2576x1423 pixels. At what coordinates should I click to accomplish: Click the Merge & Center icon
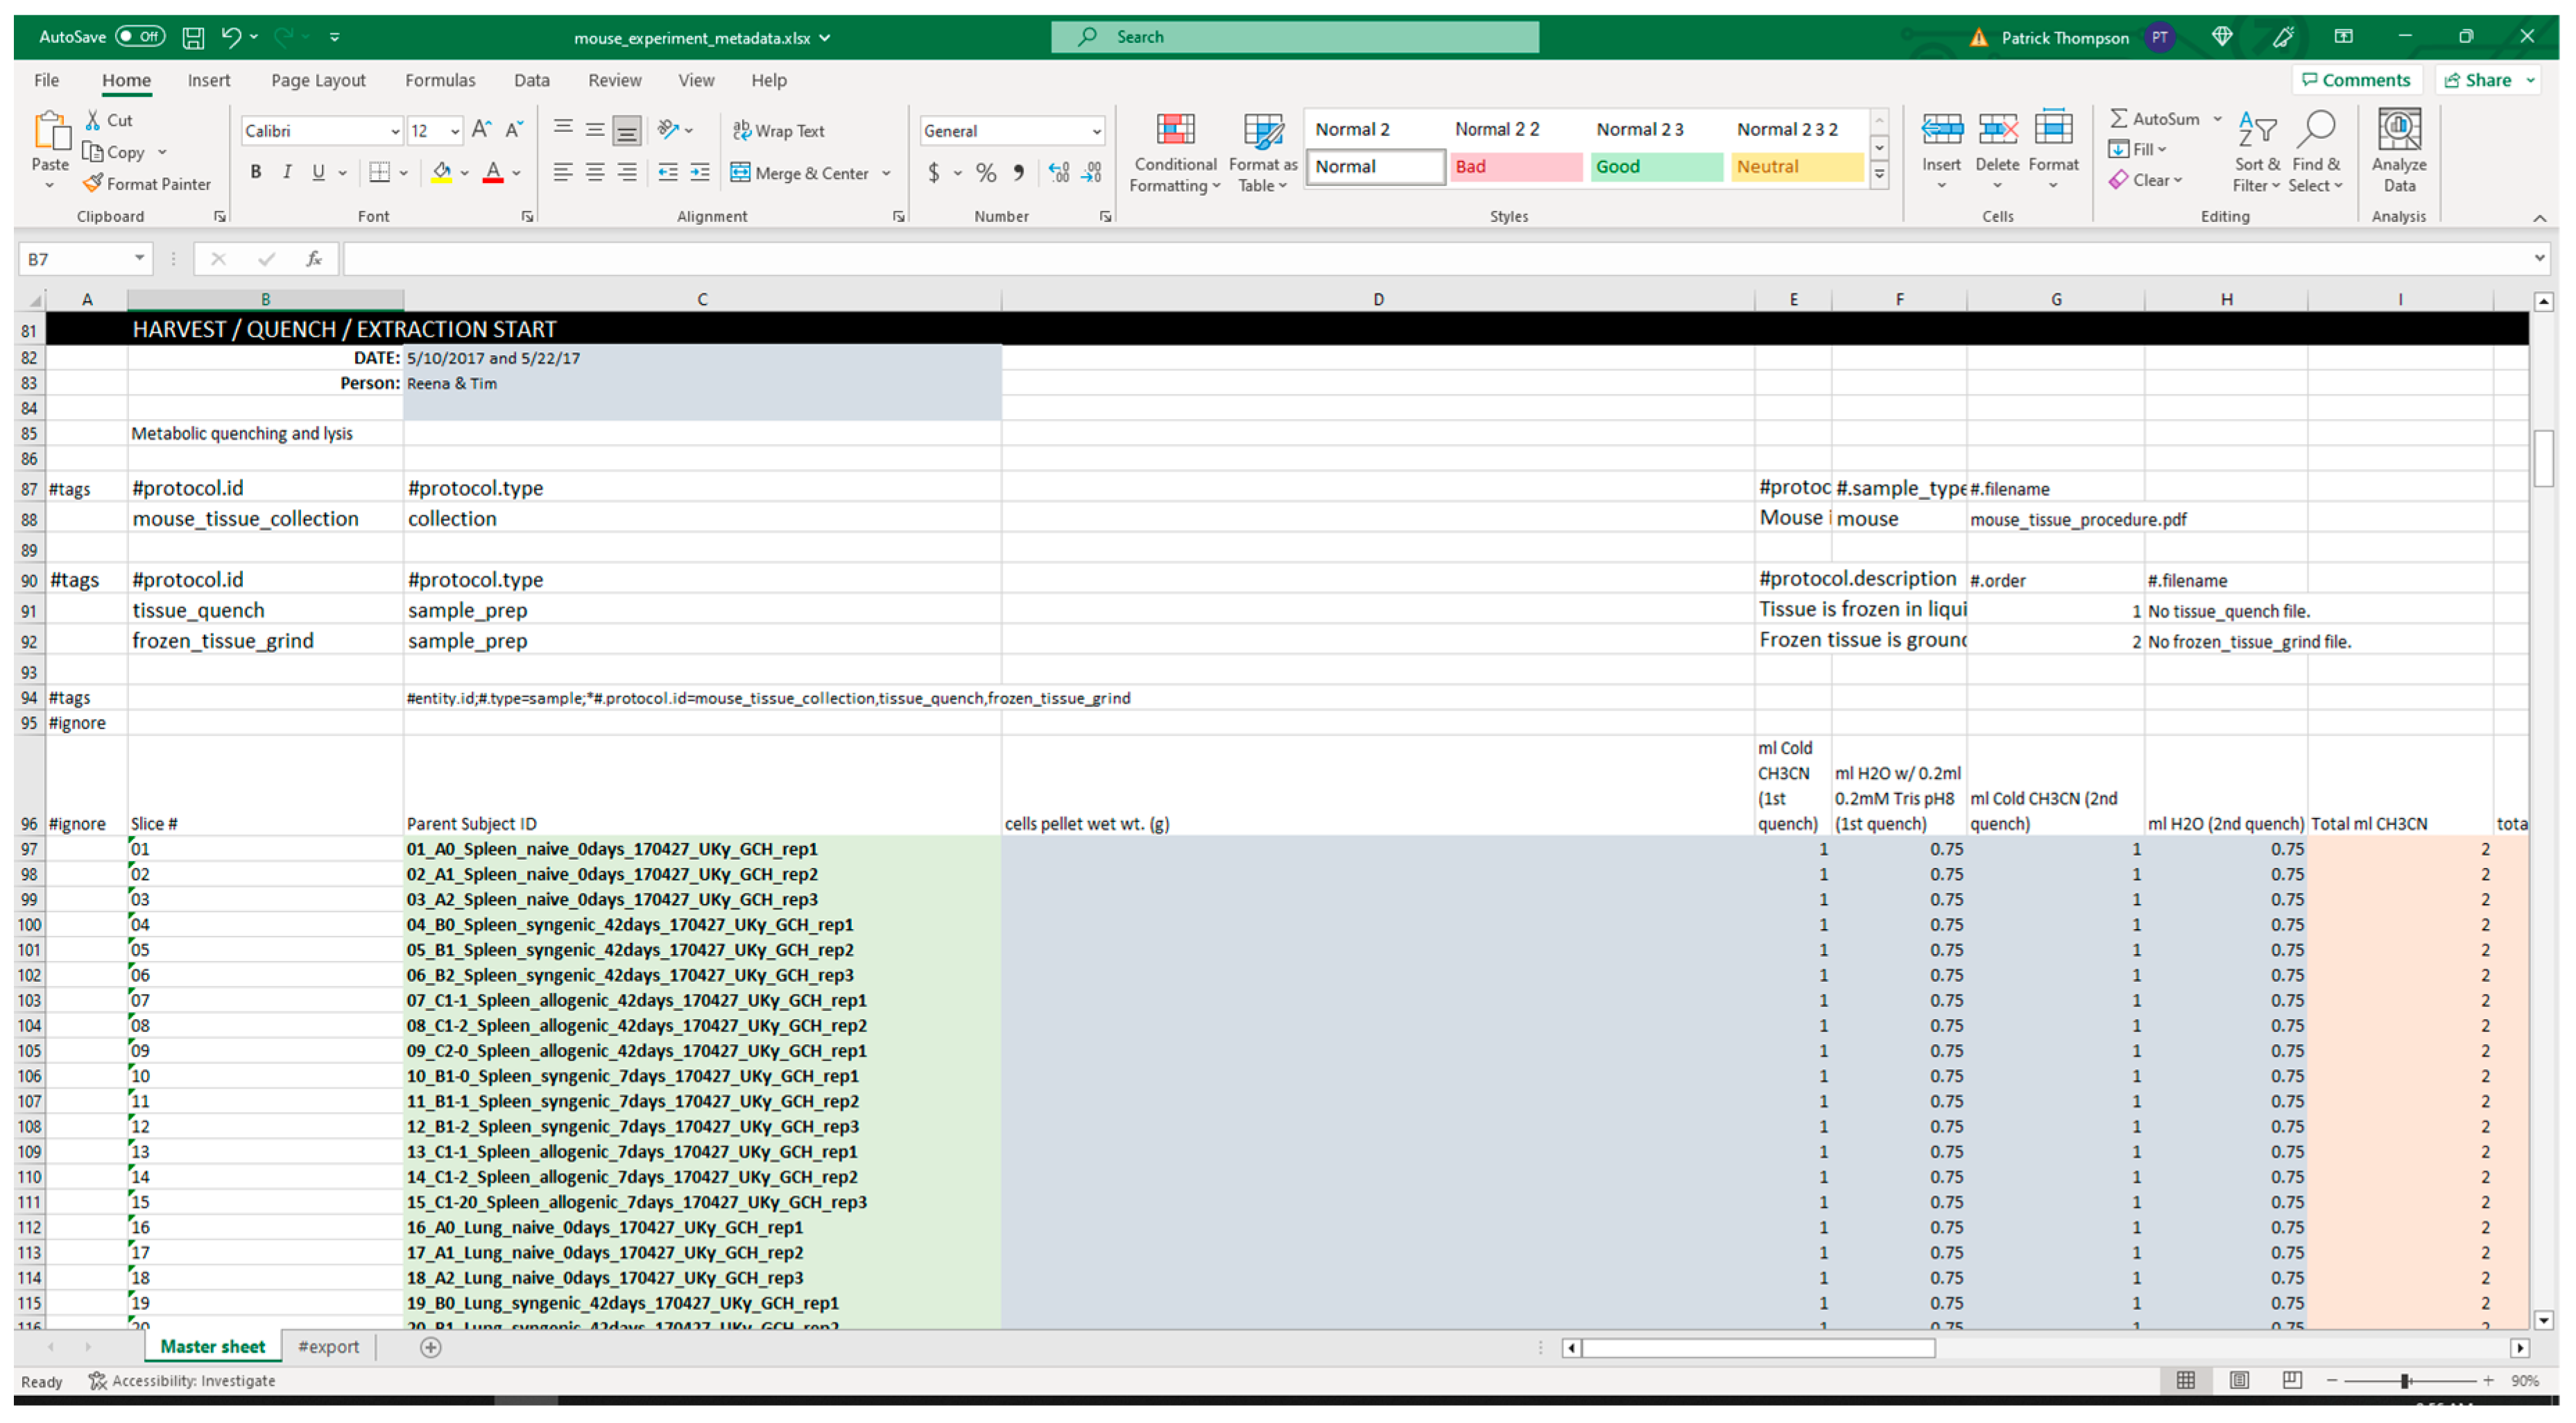click(740, 173)
